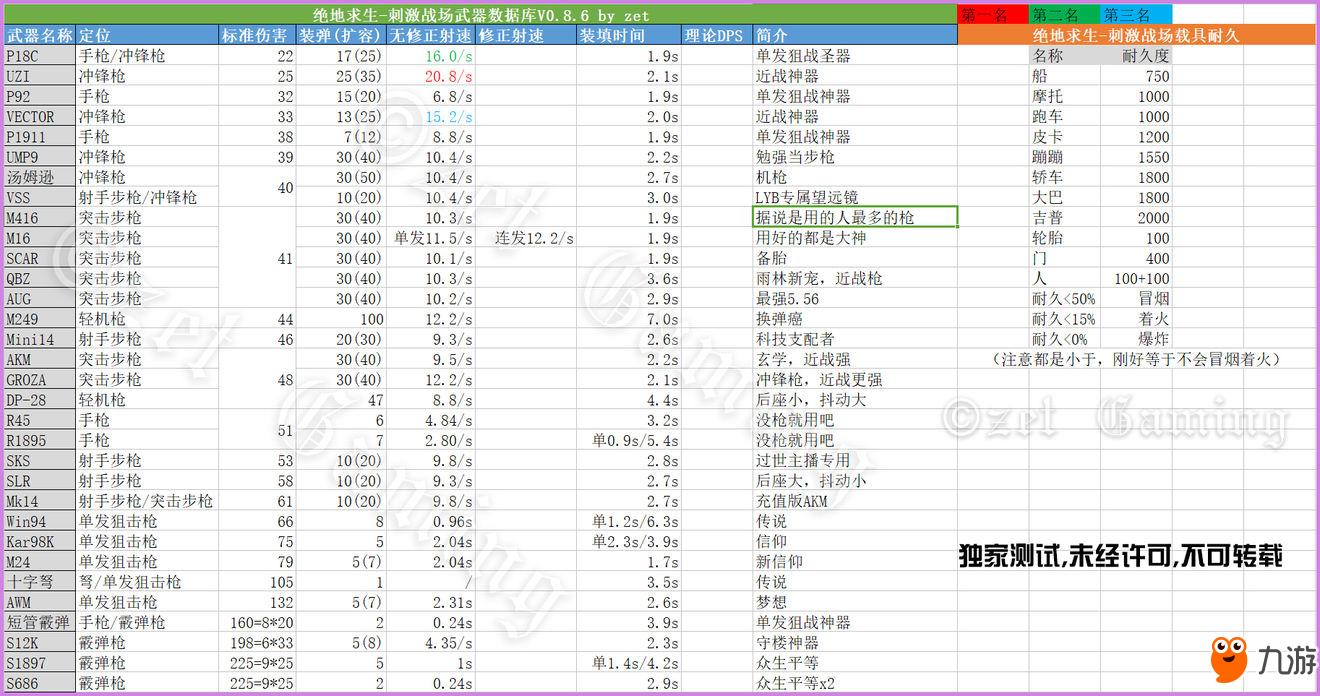
Task: Select the P18C weapon name cell
Action: click(39, 56)
